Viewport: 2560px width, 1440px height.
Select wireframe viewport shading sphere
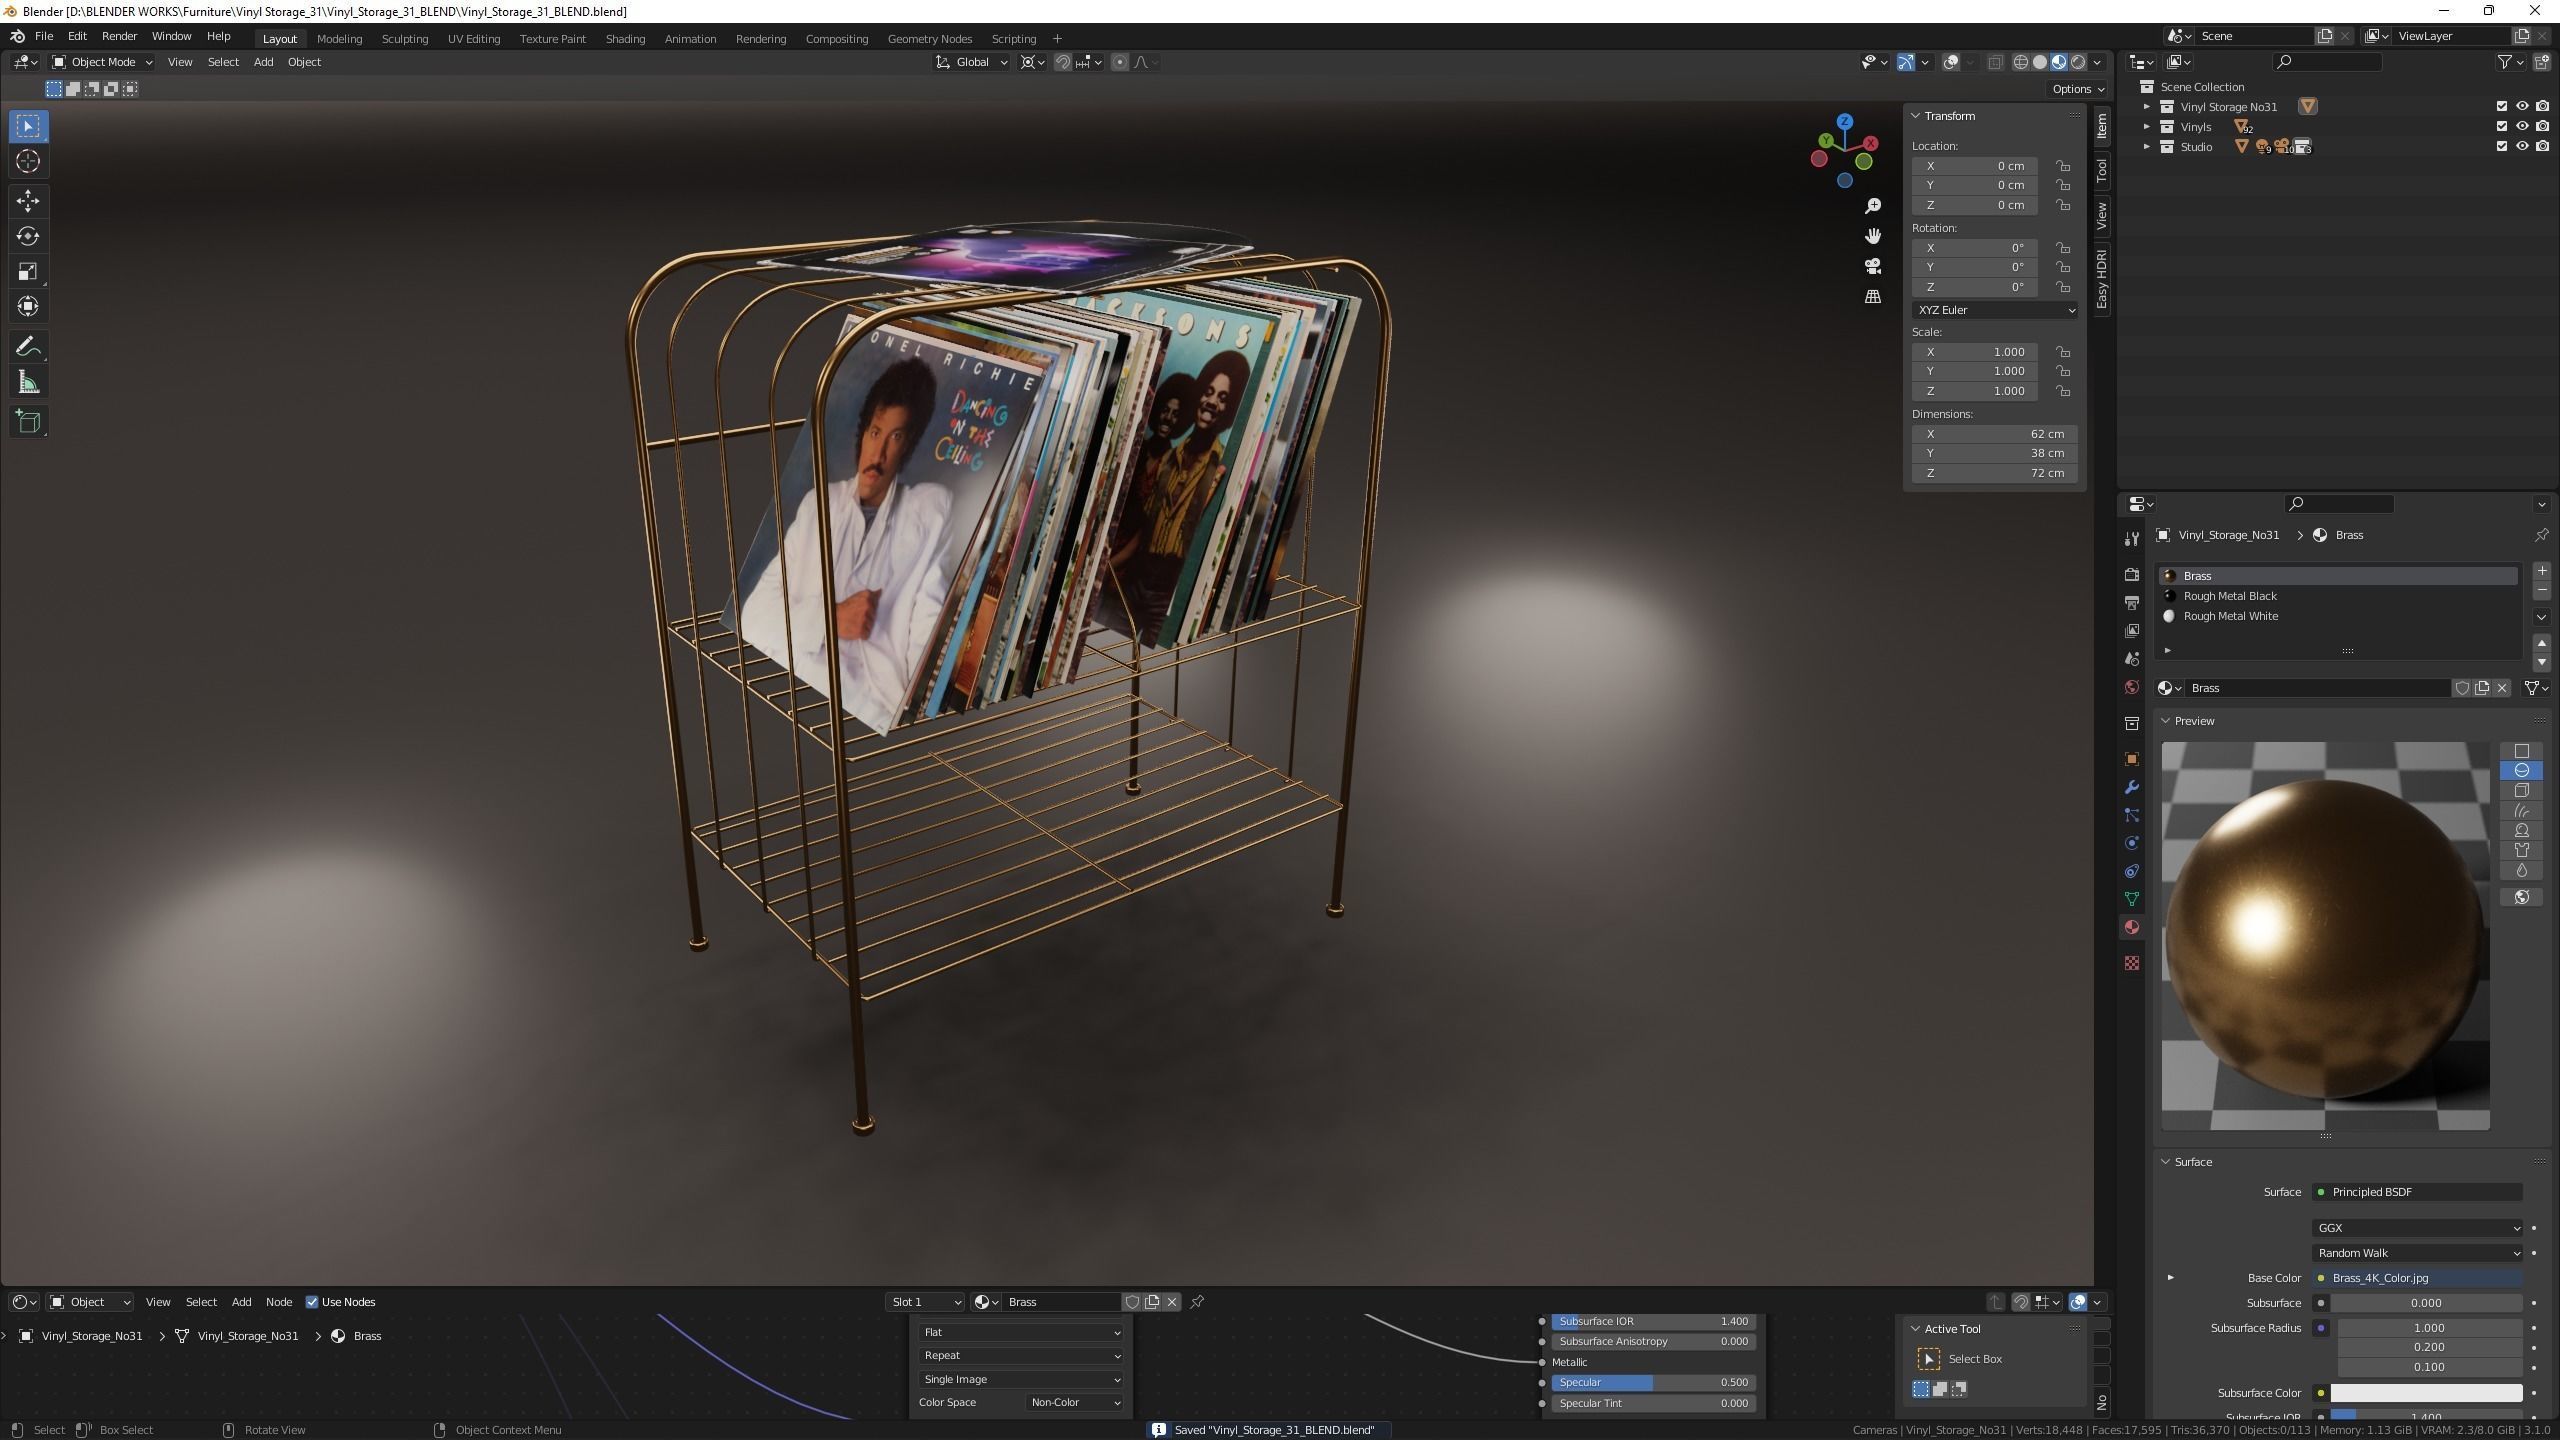coord(2021,62)
